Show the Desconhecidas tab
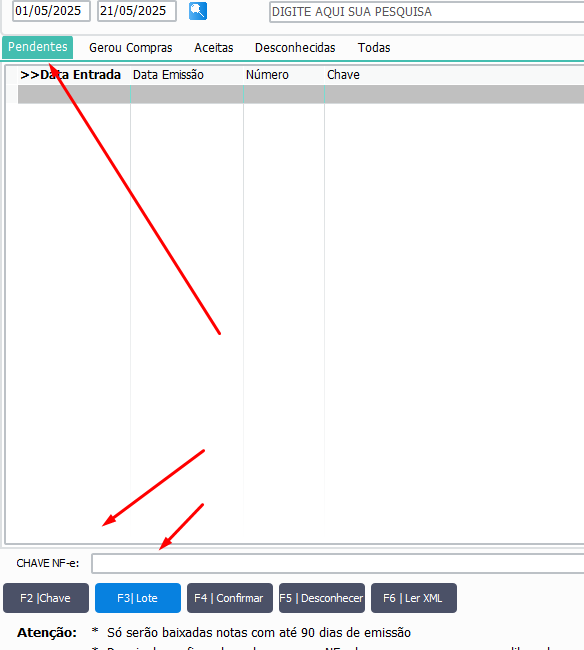 (x=295, y=48)
